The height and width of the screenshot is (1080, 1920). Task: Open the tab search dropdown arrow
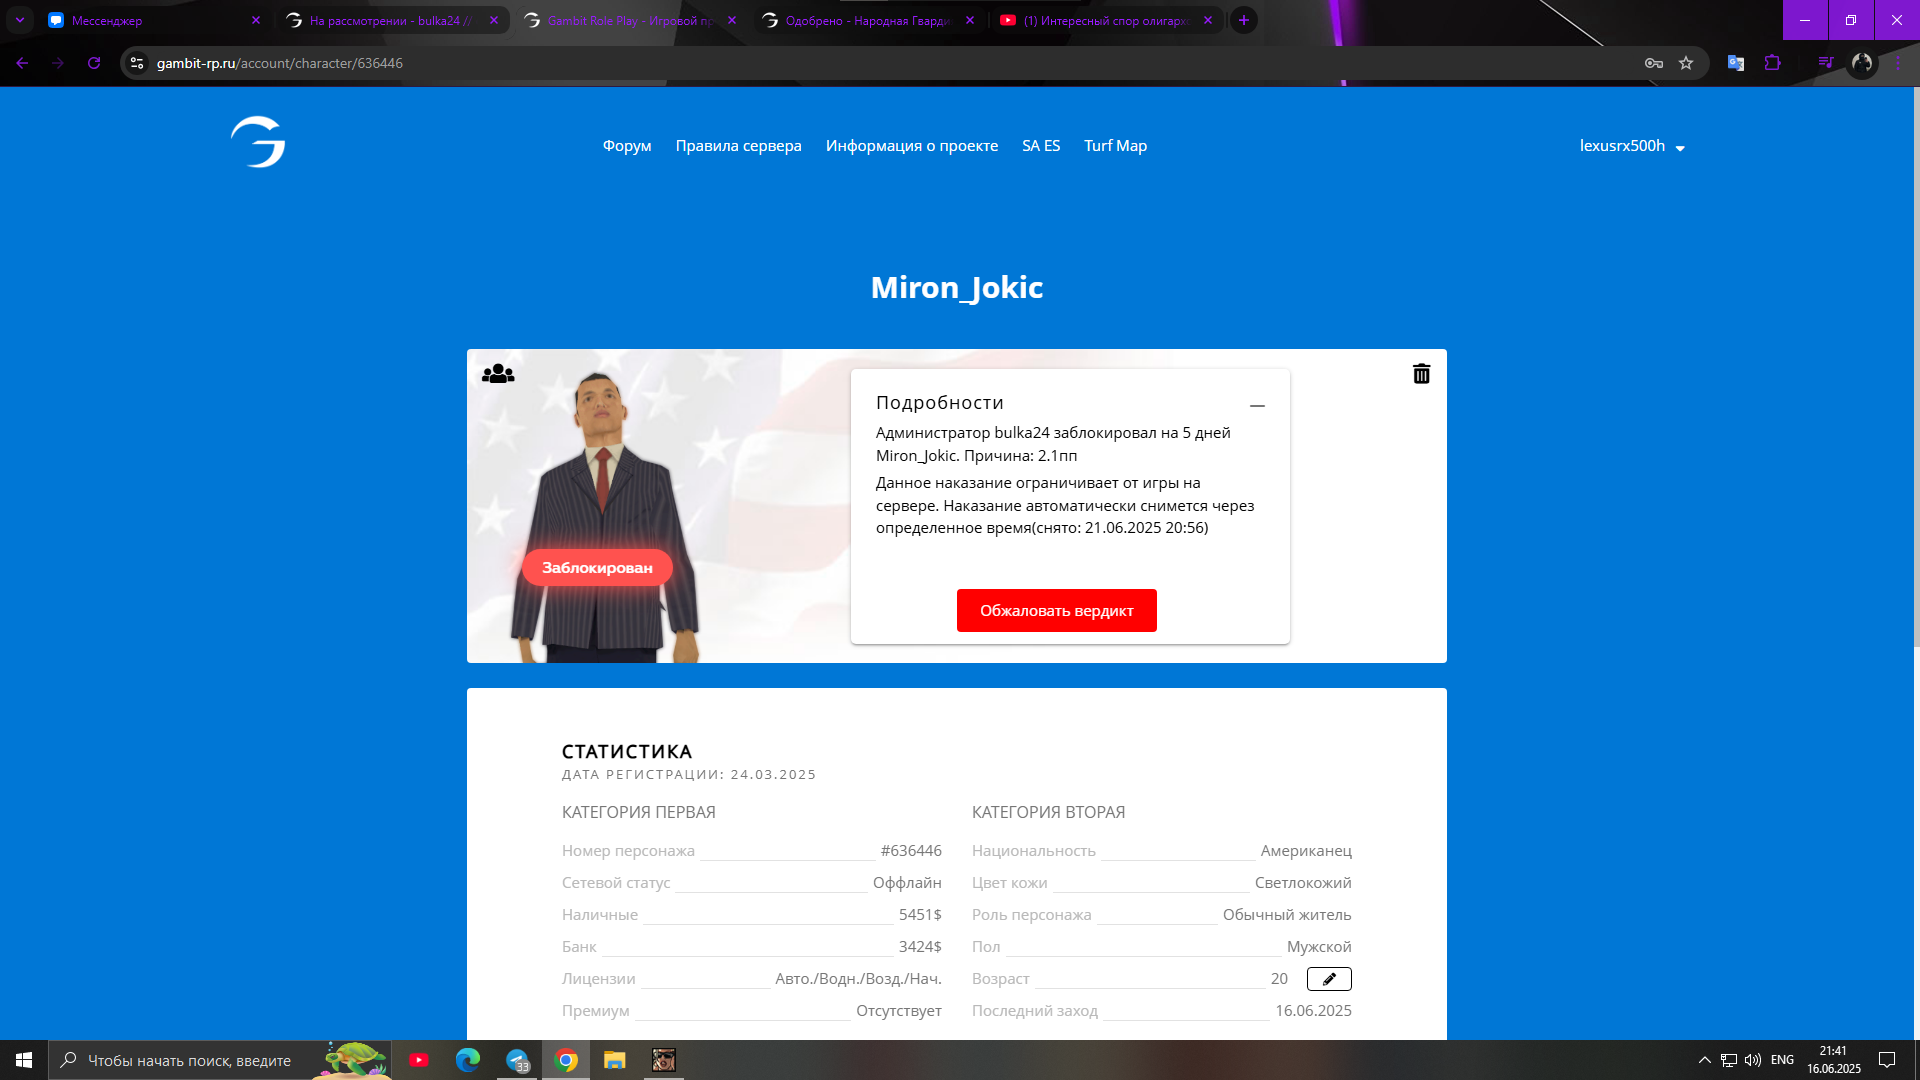20,20
